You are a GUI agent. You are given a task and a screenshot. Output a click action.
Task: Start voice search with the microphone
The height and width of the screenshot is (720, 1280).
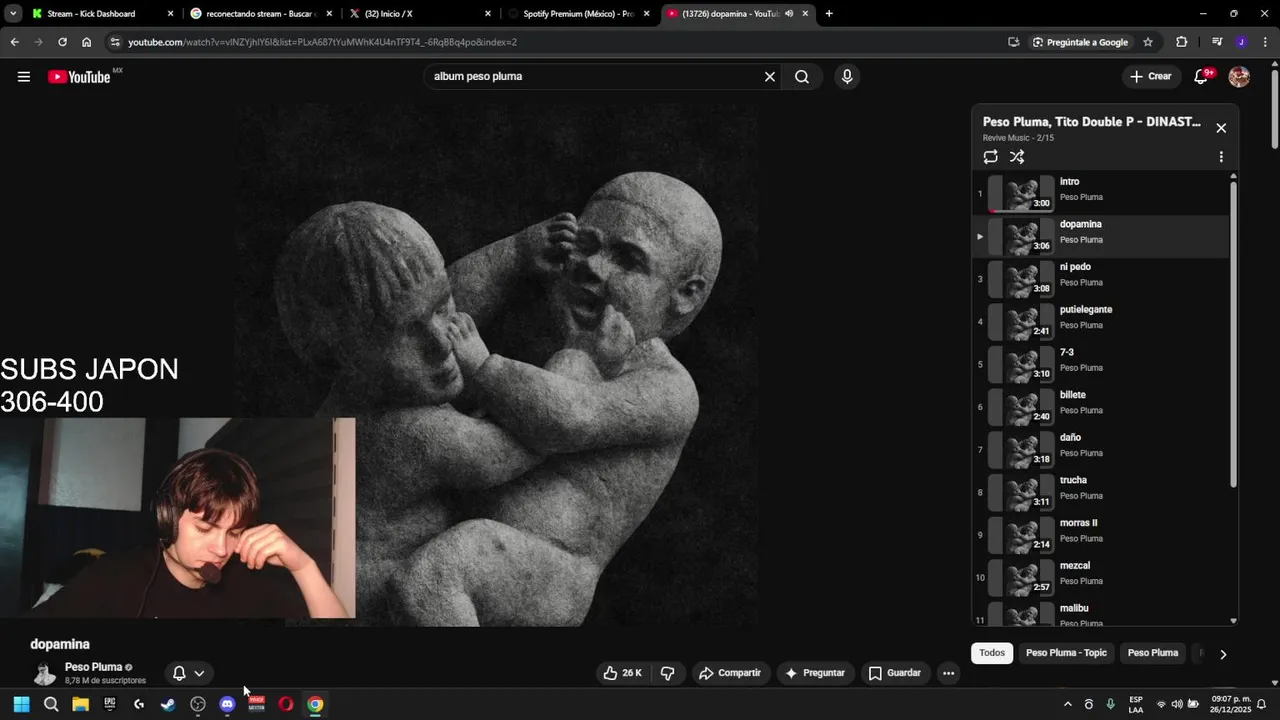(847, 76)
